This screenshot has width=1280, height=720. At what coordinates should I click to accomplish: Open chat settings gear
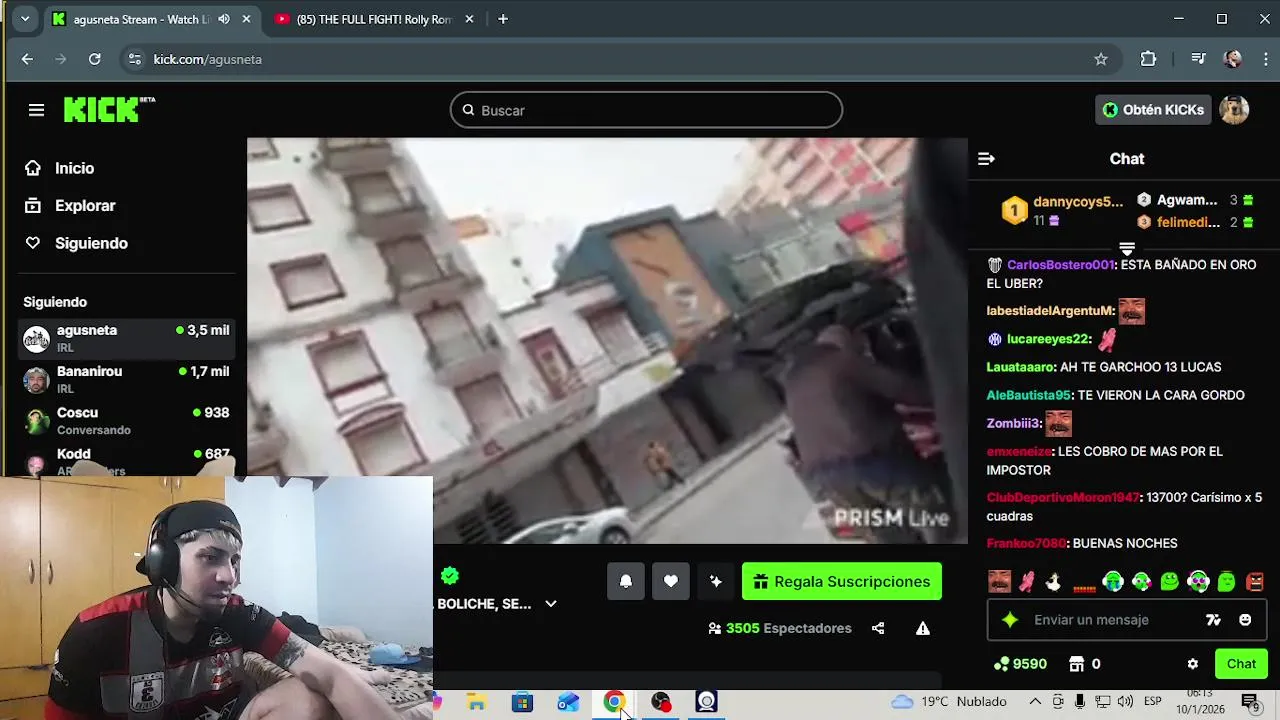pos(1192,664)
